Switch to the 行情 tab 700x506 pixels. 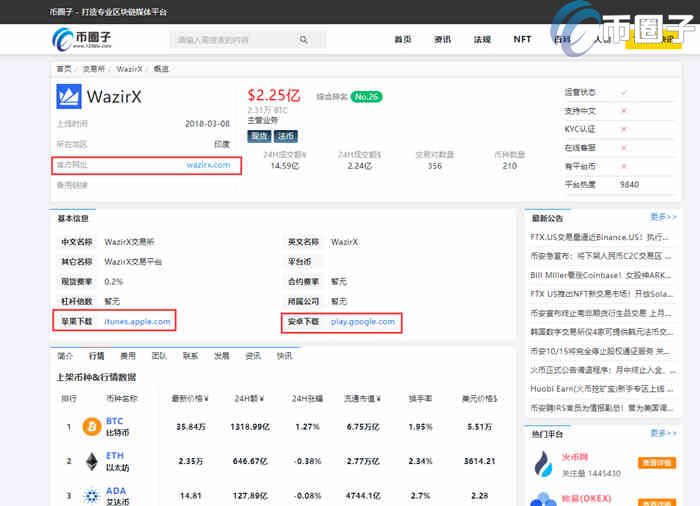click(96, 356)
